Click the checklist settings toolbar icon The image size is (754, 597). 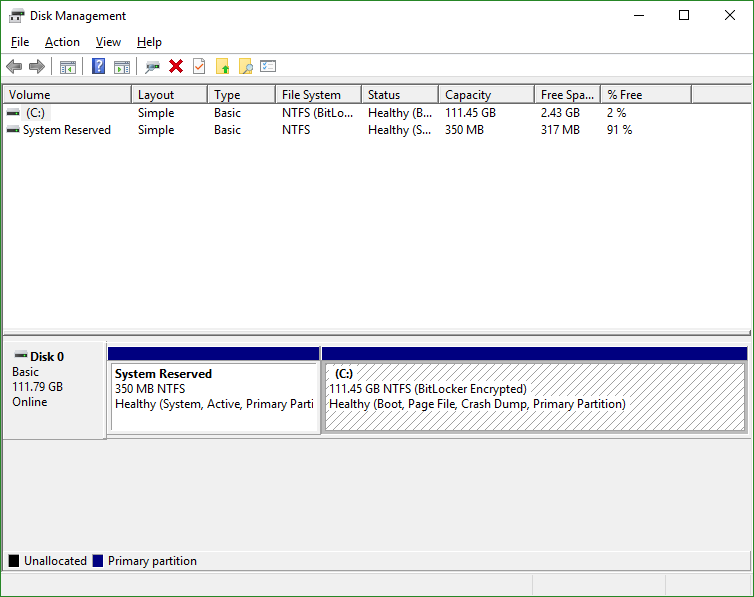[x=268, y=67]
